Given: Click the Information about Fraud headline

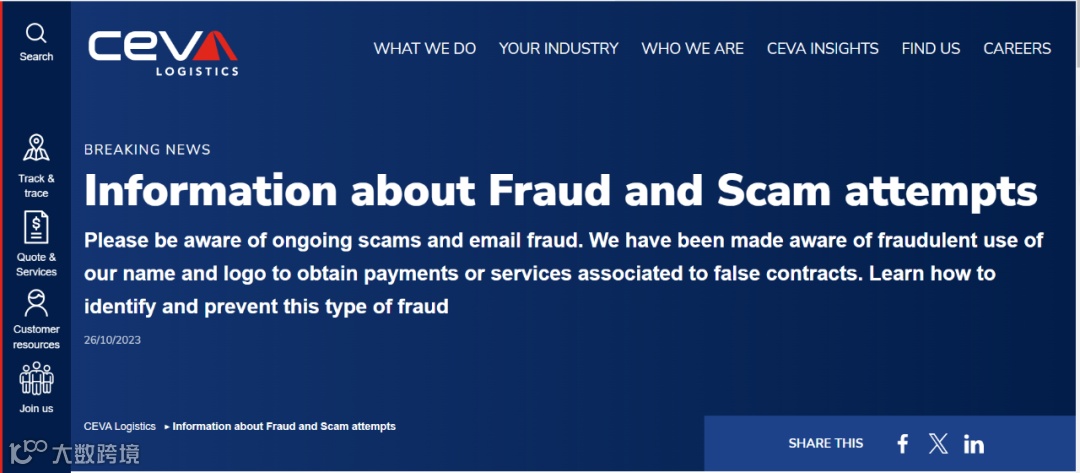Looking at the screenshot, I should 560,190.
